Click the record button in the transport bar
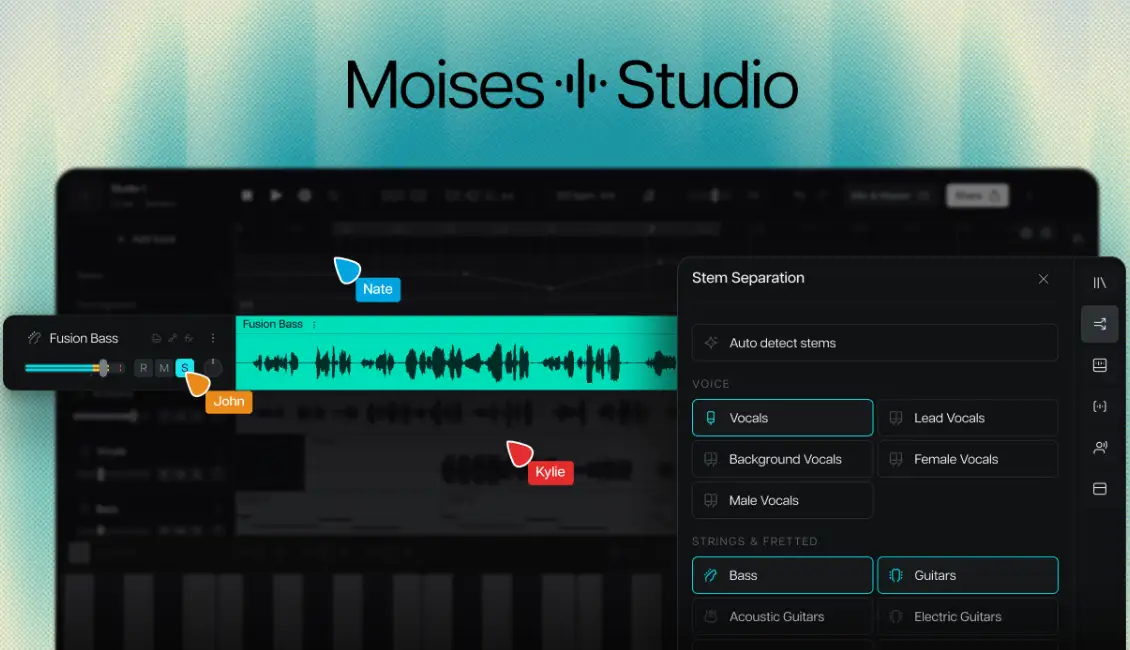Screen dimensions: 1130x650 pyautogui.click(x=305, y=195)
